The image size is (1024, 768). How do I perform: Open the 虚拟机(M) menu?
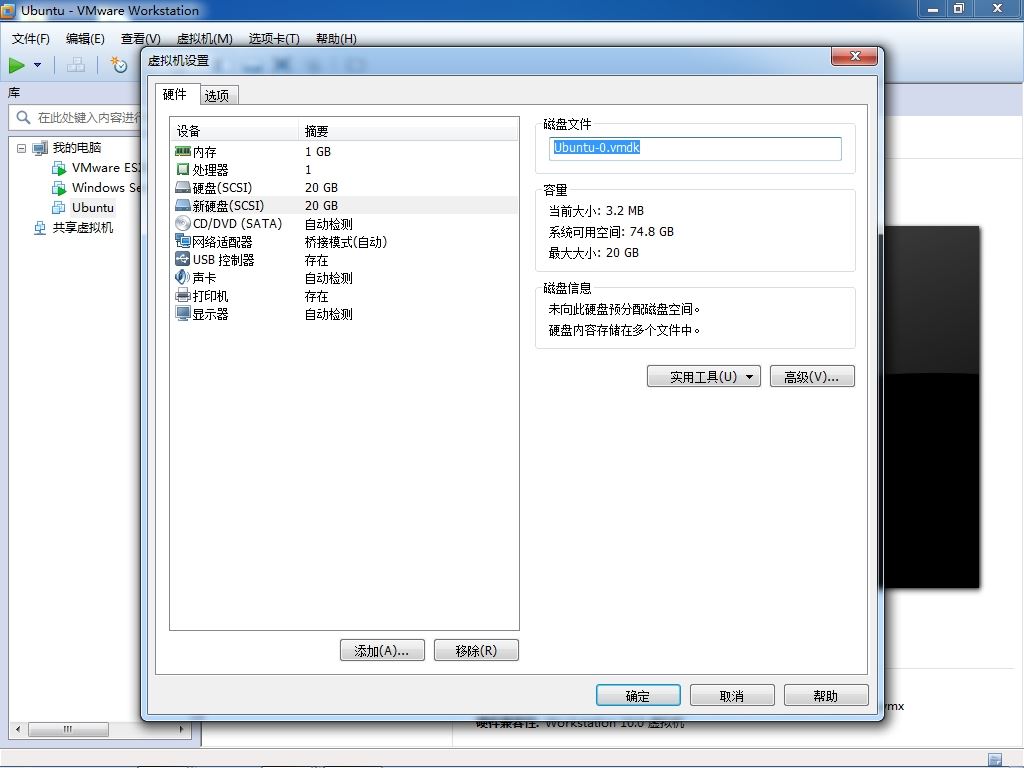[x=204, y=39]
